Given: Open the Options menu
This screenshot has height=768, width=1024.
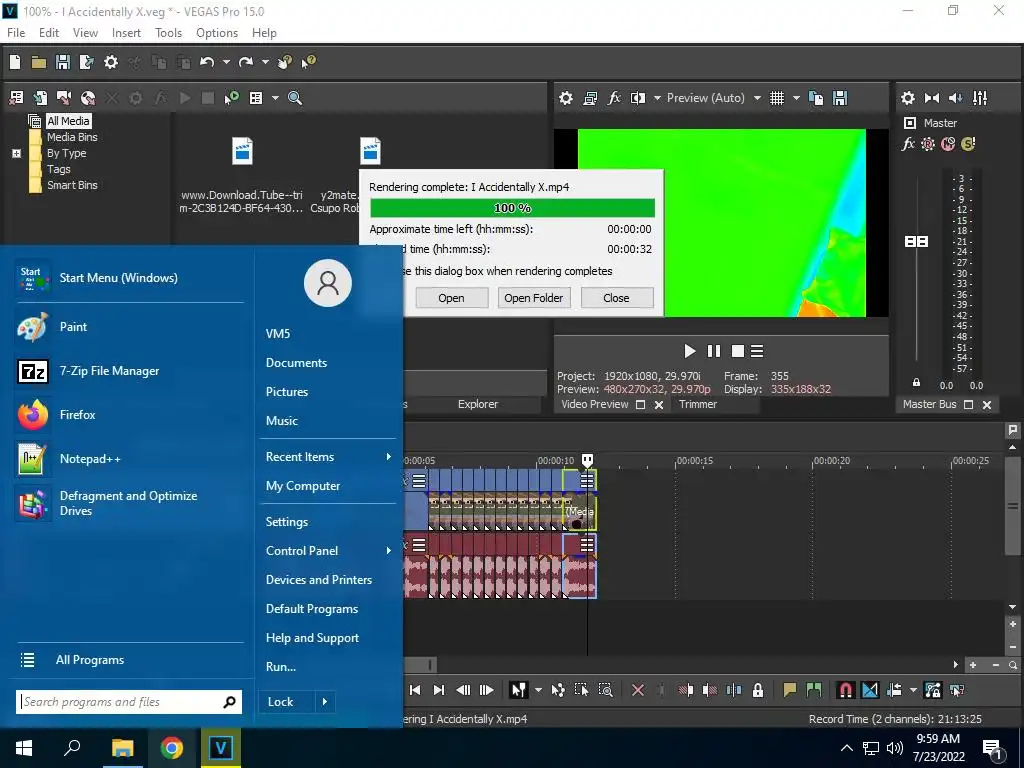Looking at the screenshot, I should coord(217,33).
